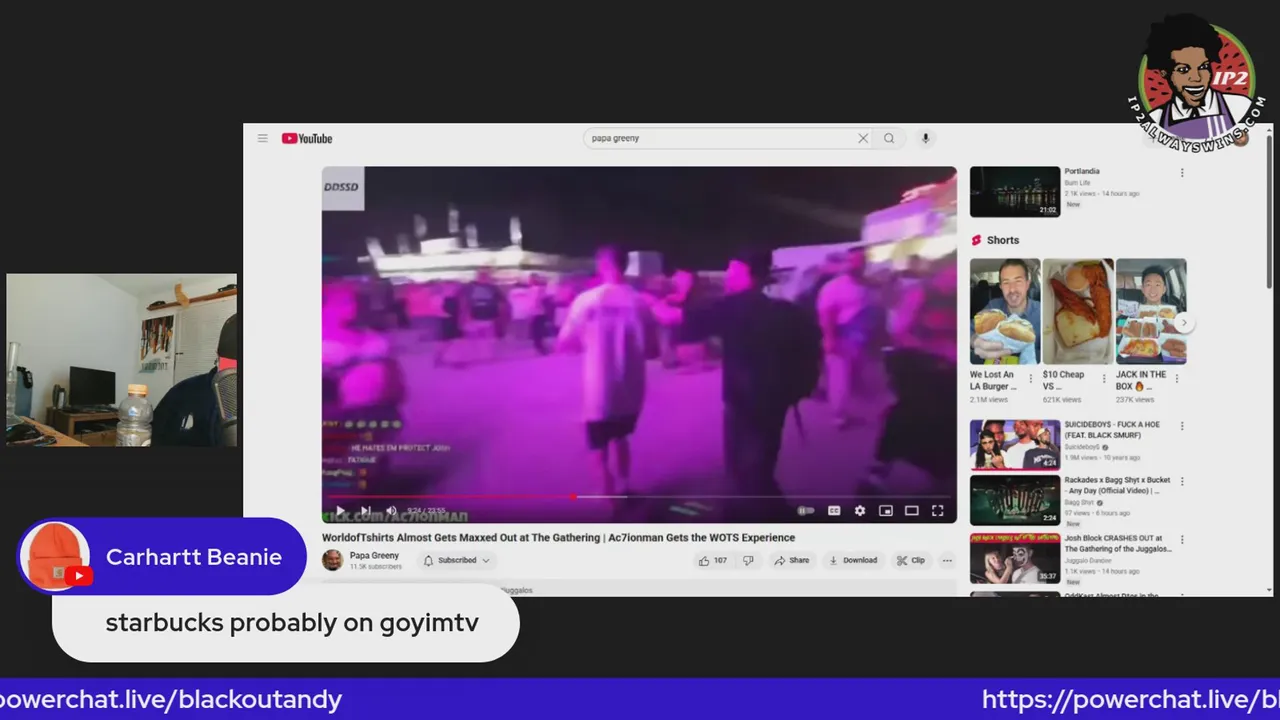Play the video using the play button
Image resolution: width=1280 pixels, height=720 pixels.
340,511
